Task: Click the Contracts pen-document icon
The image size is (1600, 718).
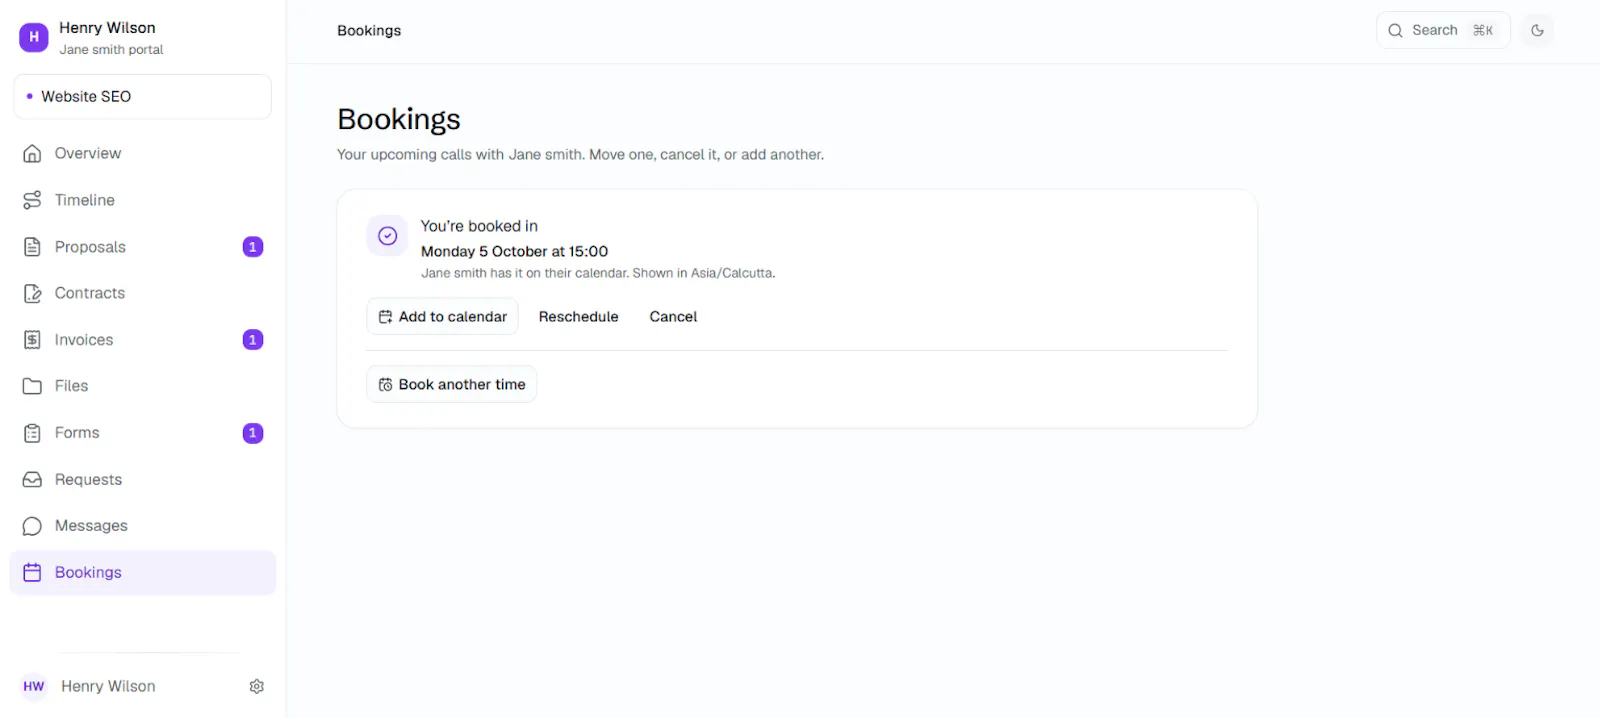Action: [x=32, y=293]
